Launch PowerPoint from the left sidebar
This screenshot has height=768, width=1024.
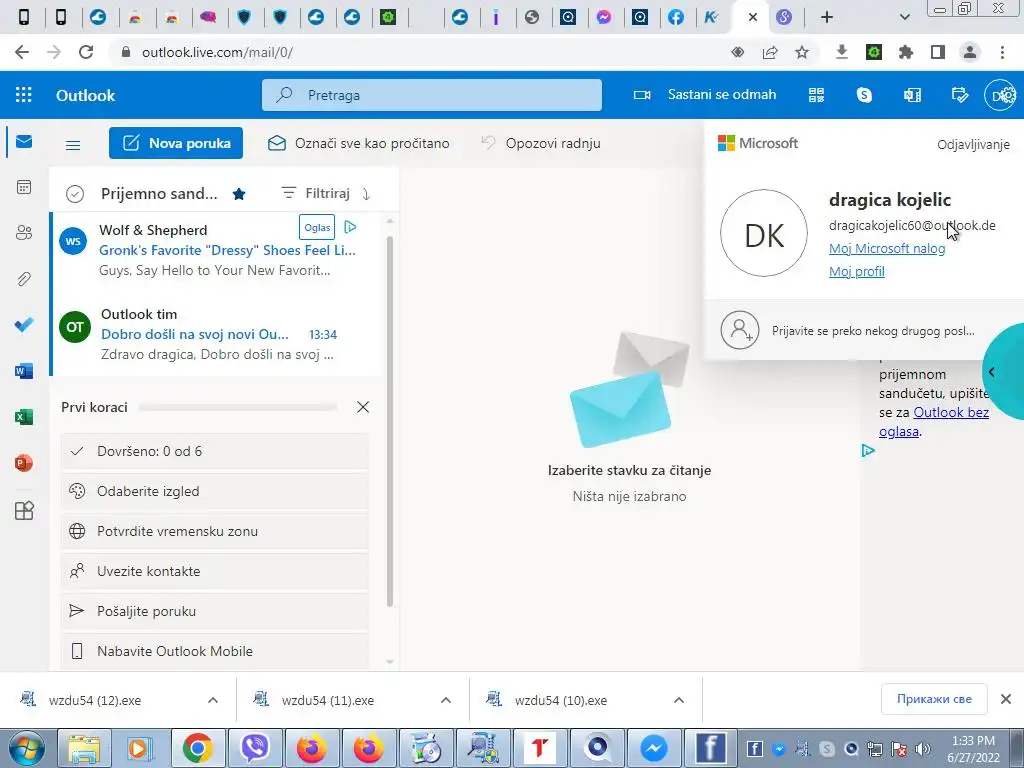tap(24, 463)
